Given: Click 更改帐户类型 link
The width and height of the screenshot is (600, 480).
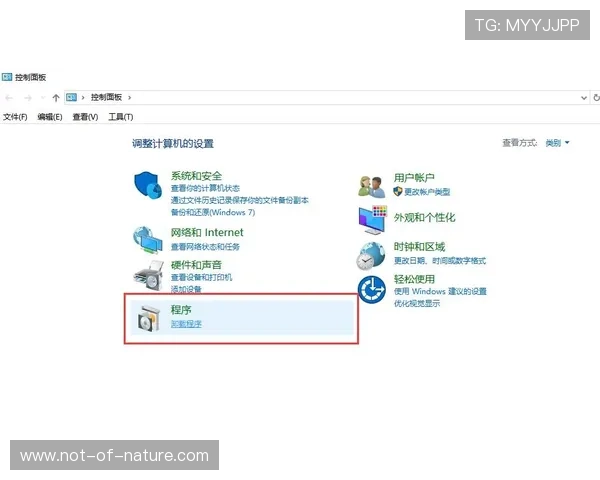Looking at the screenshot, I should (427, 192).
